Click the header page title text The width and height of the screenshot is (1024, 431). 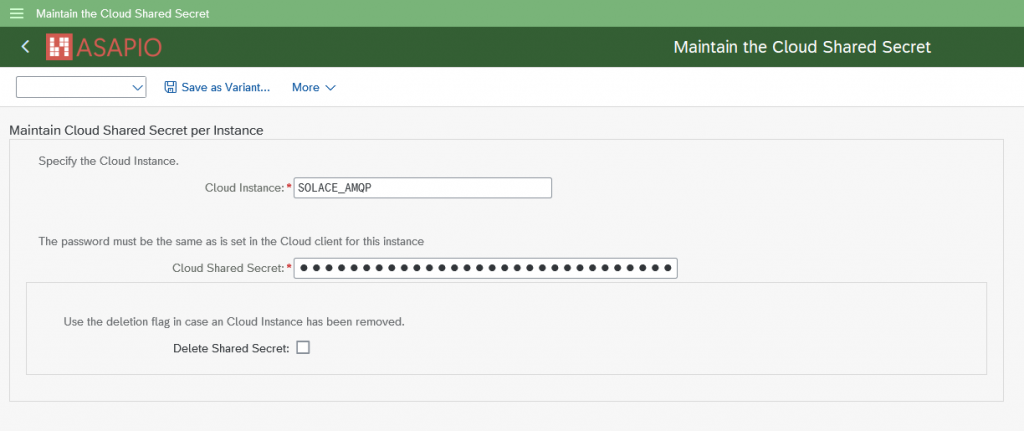coord(802,47)
